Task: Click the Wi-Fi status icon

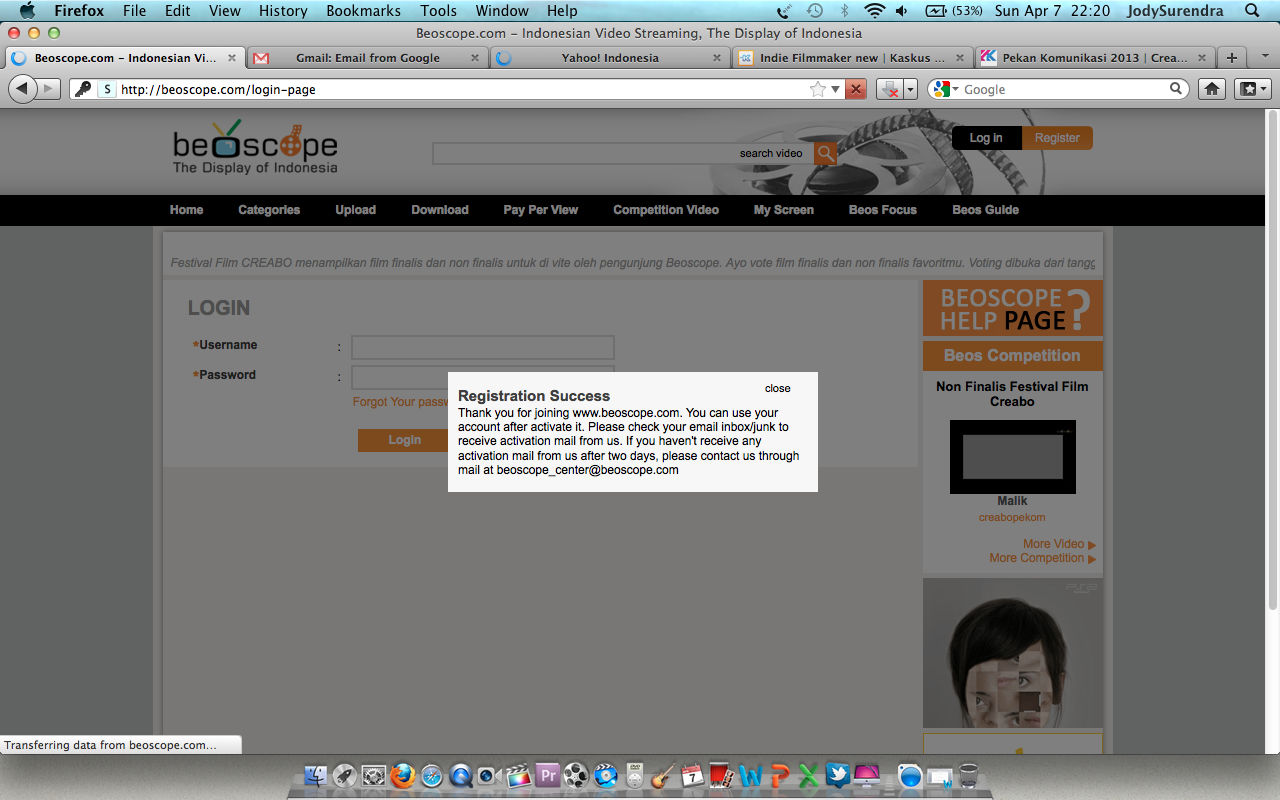Action: (875, 11)
